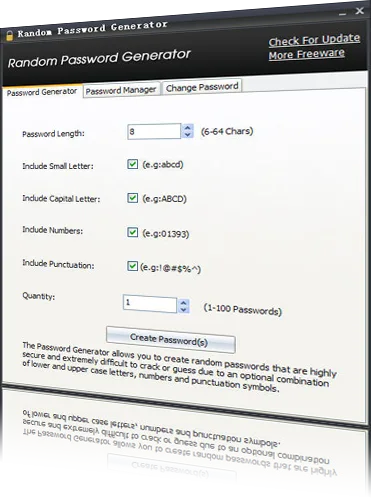Click the Include Small Letter label
This screenshot has width=371, height=500.
click(x=58, y=166)
